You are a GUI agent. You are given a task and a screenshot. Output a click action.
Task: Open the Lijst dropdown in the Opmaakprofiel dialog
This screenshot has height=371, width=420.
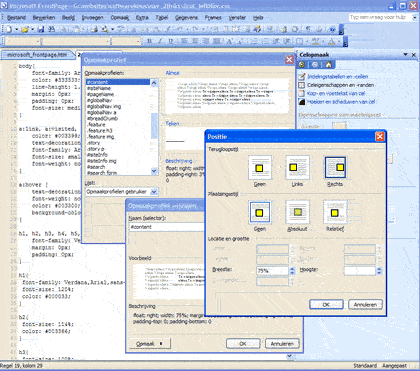pos(154,192)
